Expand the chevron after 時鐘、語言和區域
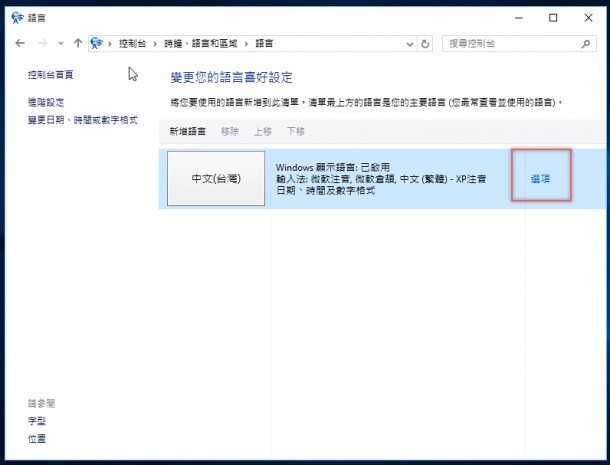 (246, 44)
